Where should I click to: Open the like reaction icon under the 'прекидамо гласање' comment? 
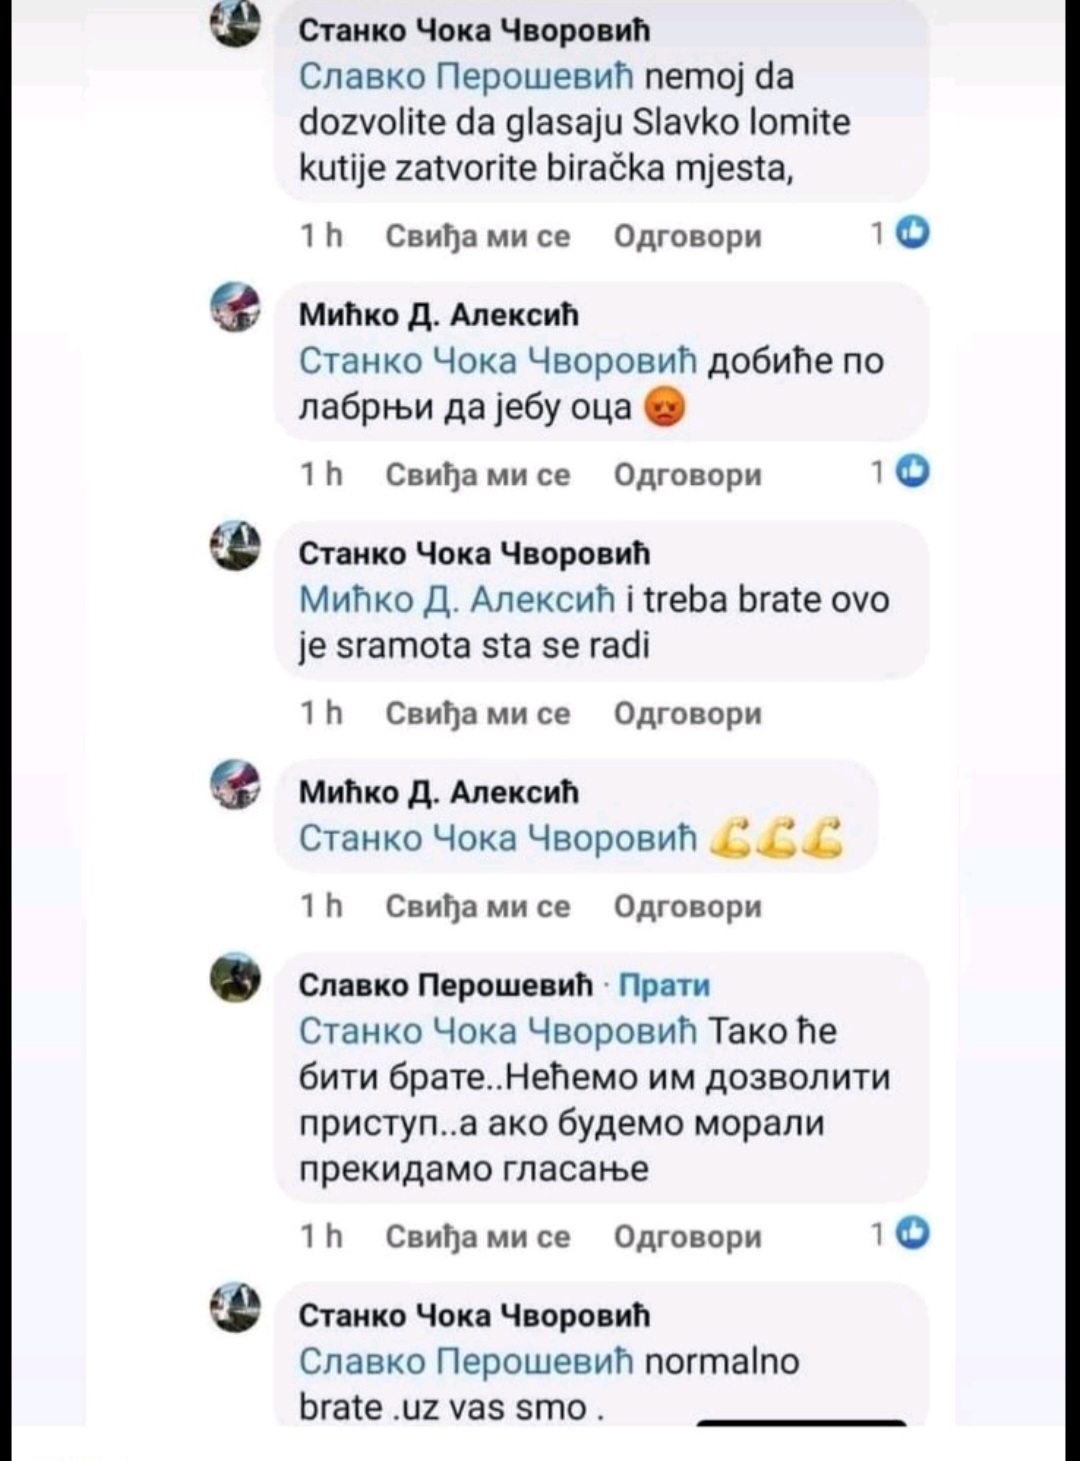point(914,1233)
